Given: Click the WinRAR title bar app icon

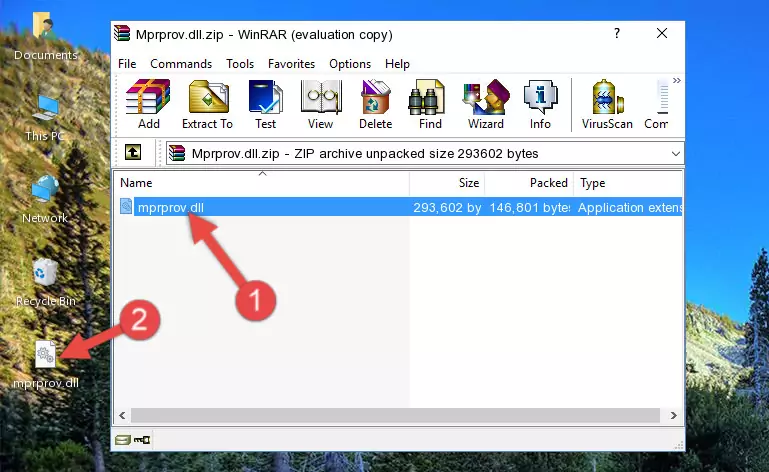Looking at the screenshot, I should (x=122, y=34).
